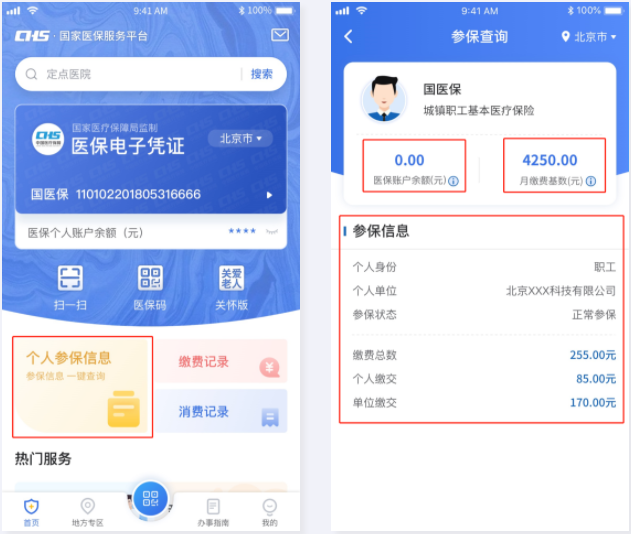Tap info icon beside 月缴费基数(元)

tap(591, 181)
